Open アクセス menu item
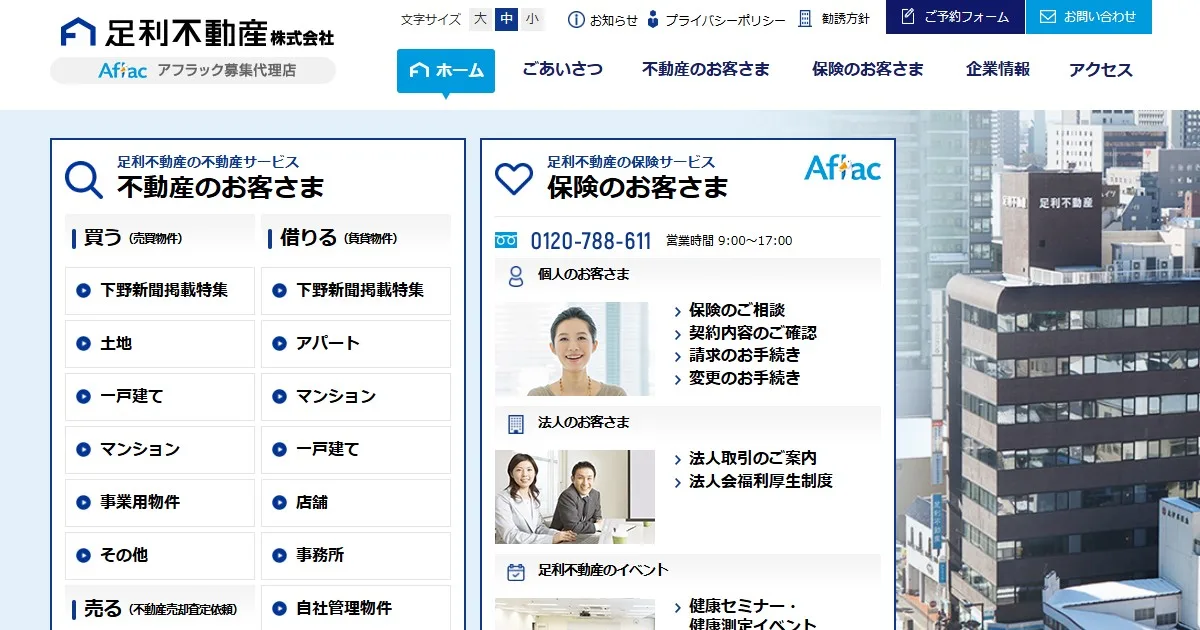 pos(1100,69)
